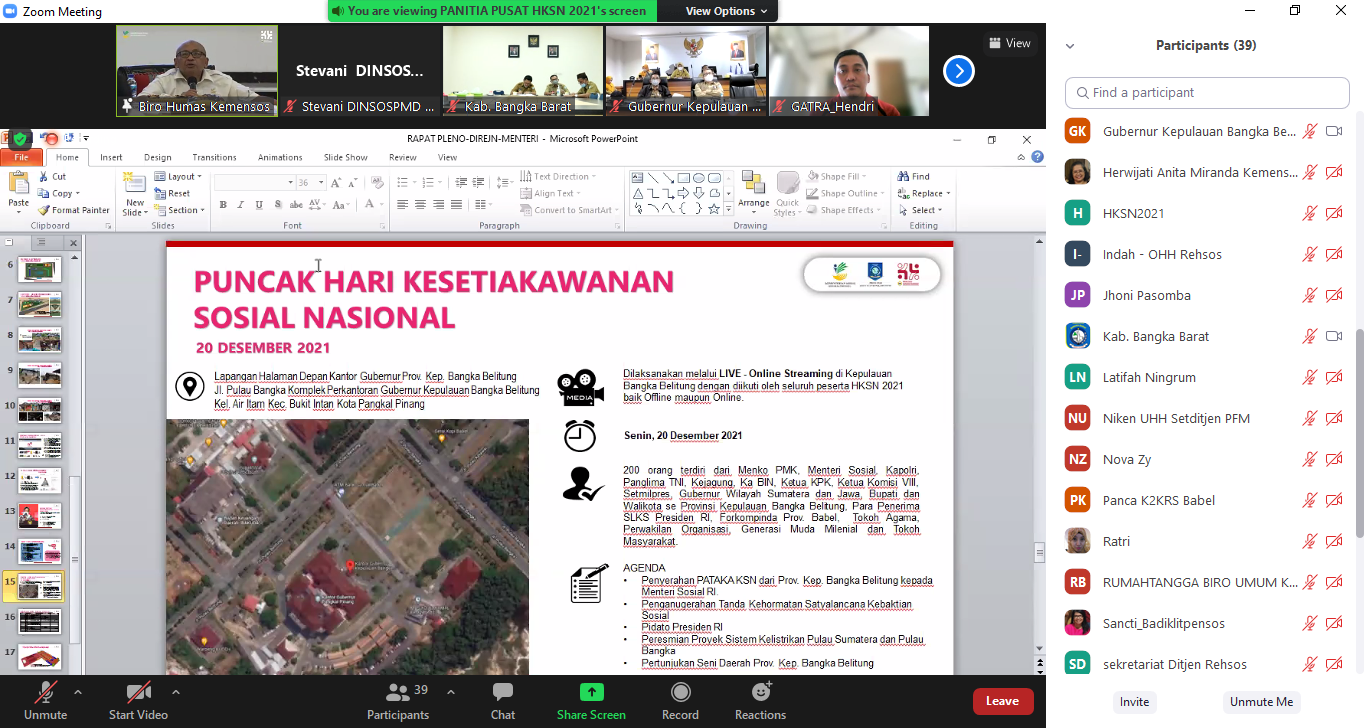Open the Participants list icon
Image resolution: width=1366 pixels, height=728 pixels.
(x=398, y=693)
